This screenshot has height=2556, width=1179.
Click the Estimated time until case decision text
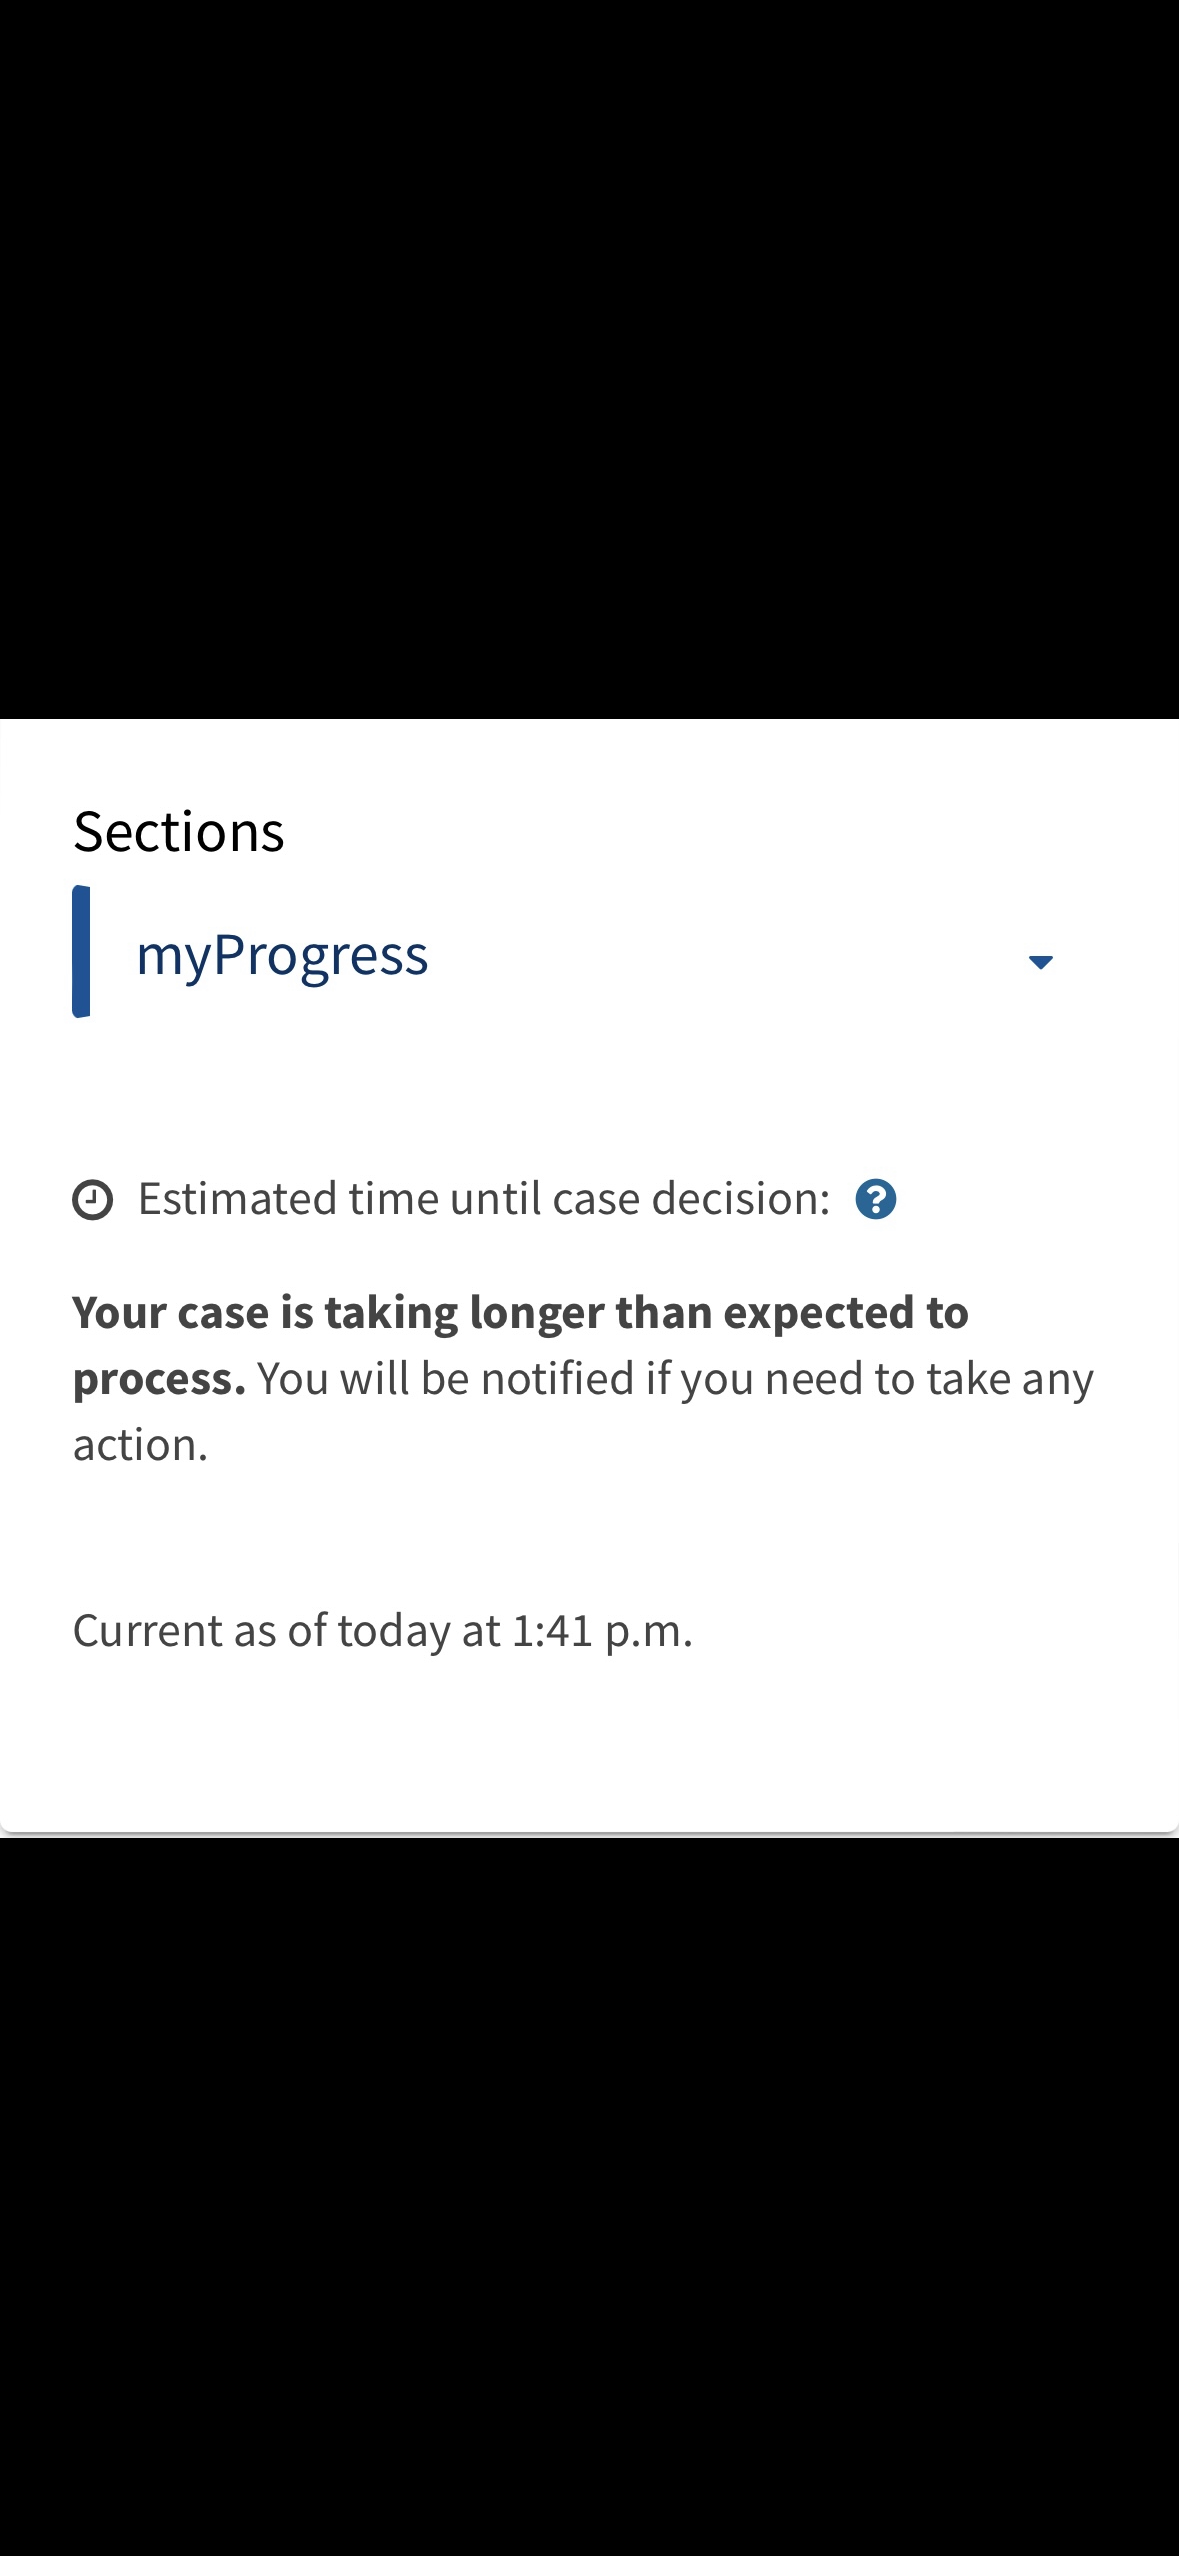[484, 1198]
